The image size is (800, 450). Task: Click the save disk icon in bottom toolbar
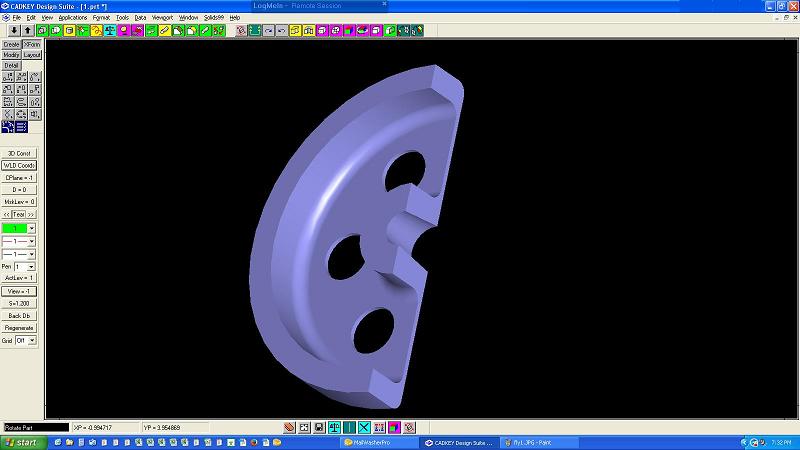tap(319, 427)
